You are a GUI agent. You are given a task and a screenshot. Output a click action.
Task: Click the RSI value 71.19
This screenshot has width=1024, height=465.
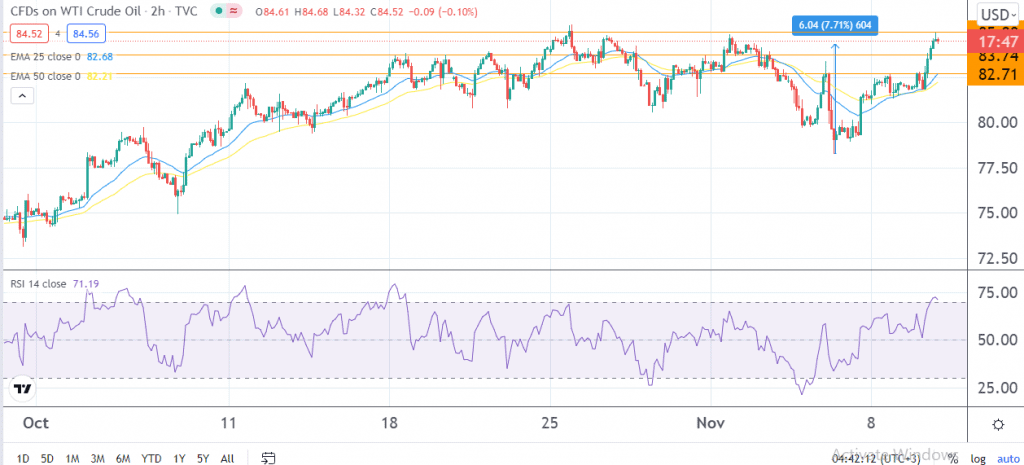(85, 283)
